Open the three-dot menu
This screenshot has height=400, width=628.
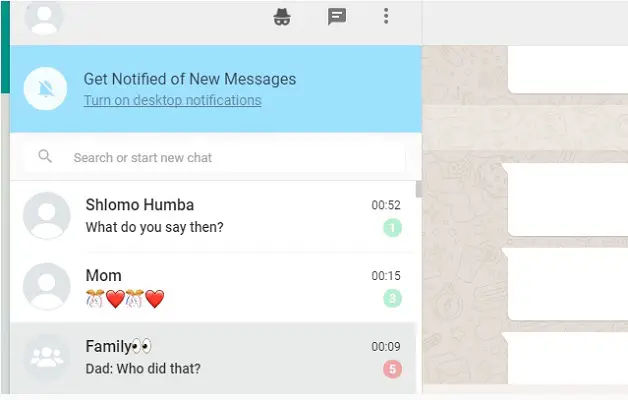pos(386,16)
